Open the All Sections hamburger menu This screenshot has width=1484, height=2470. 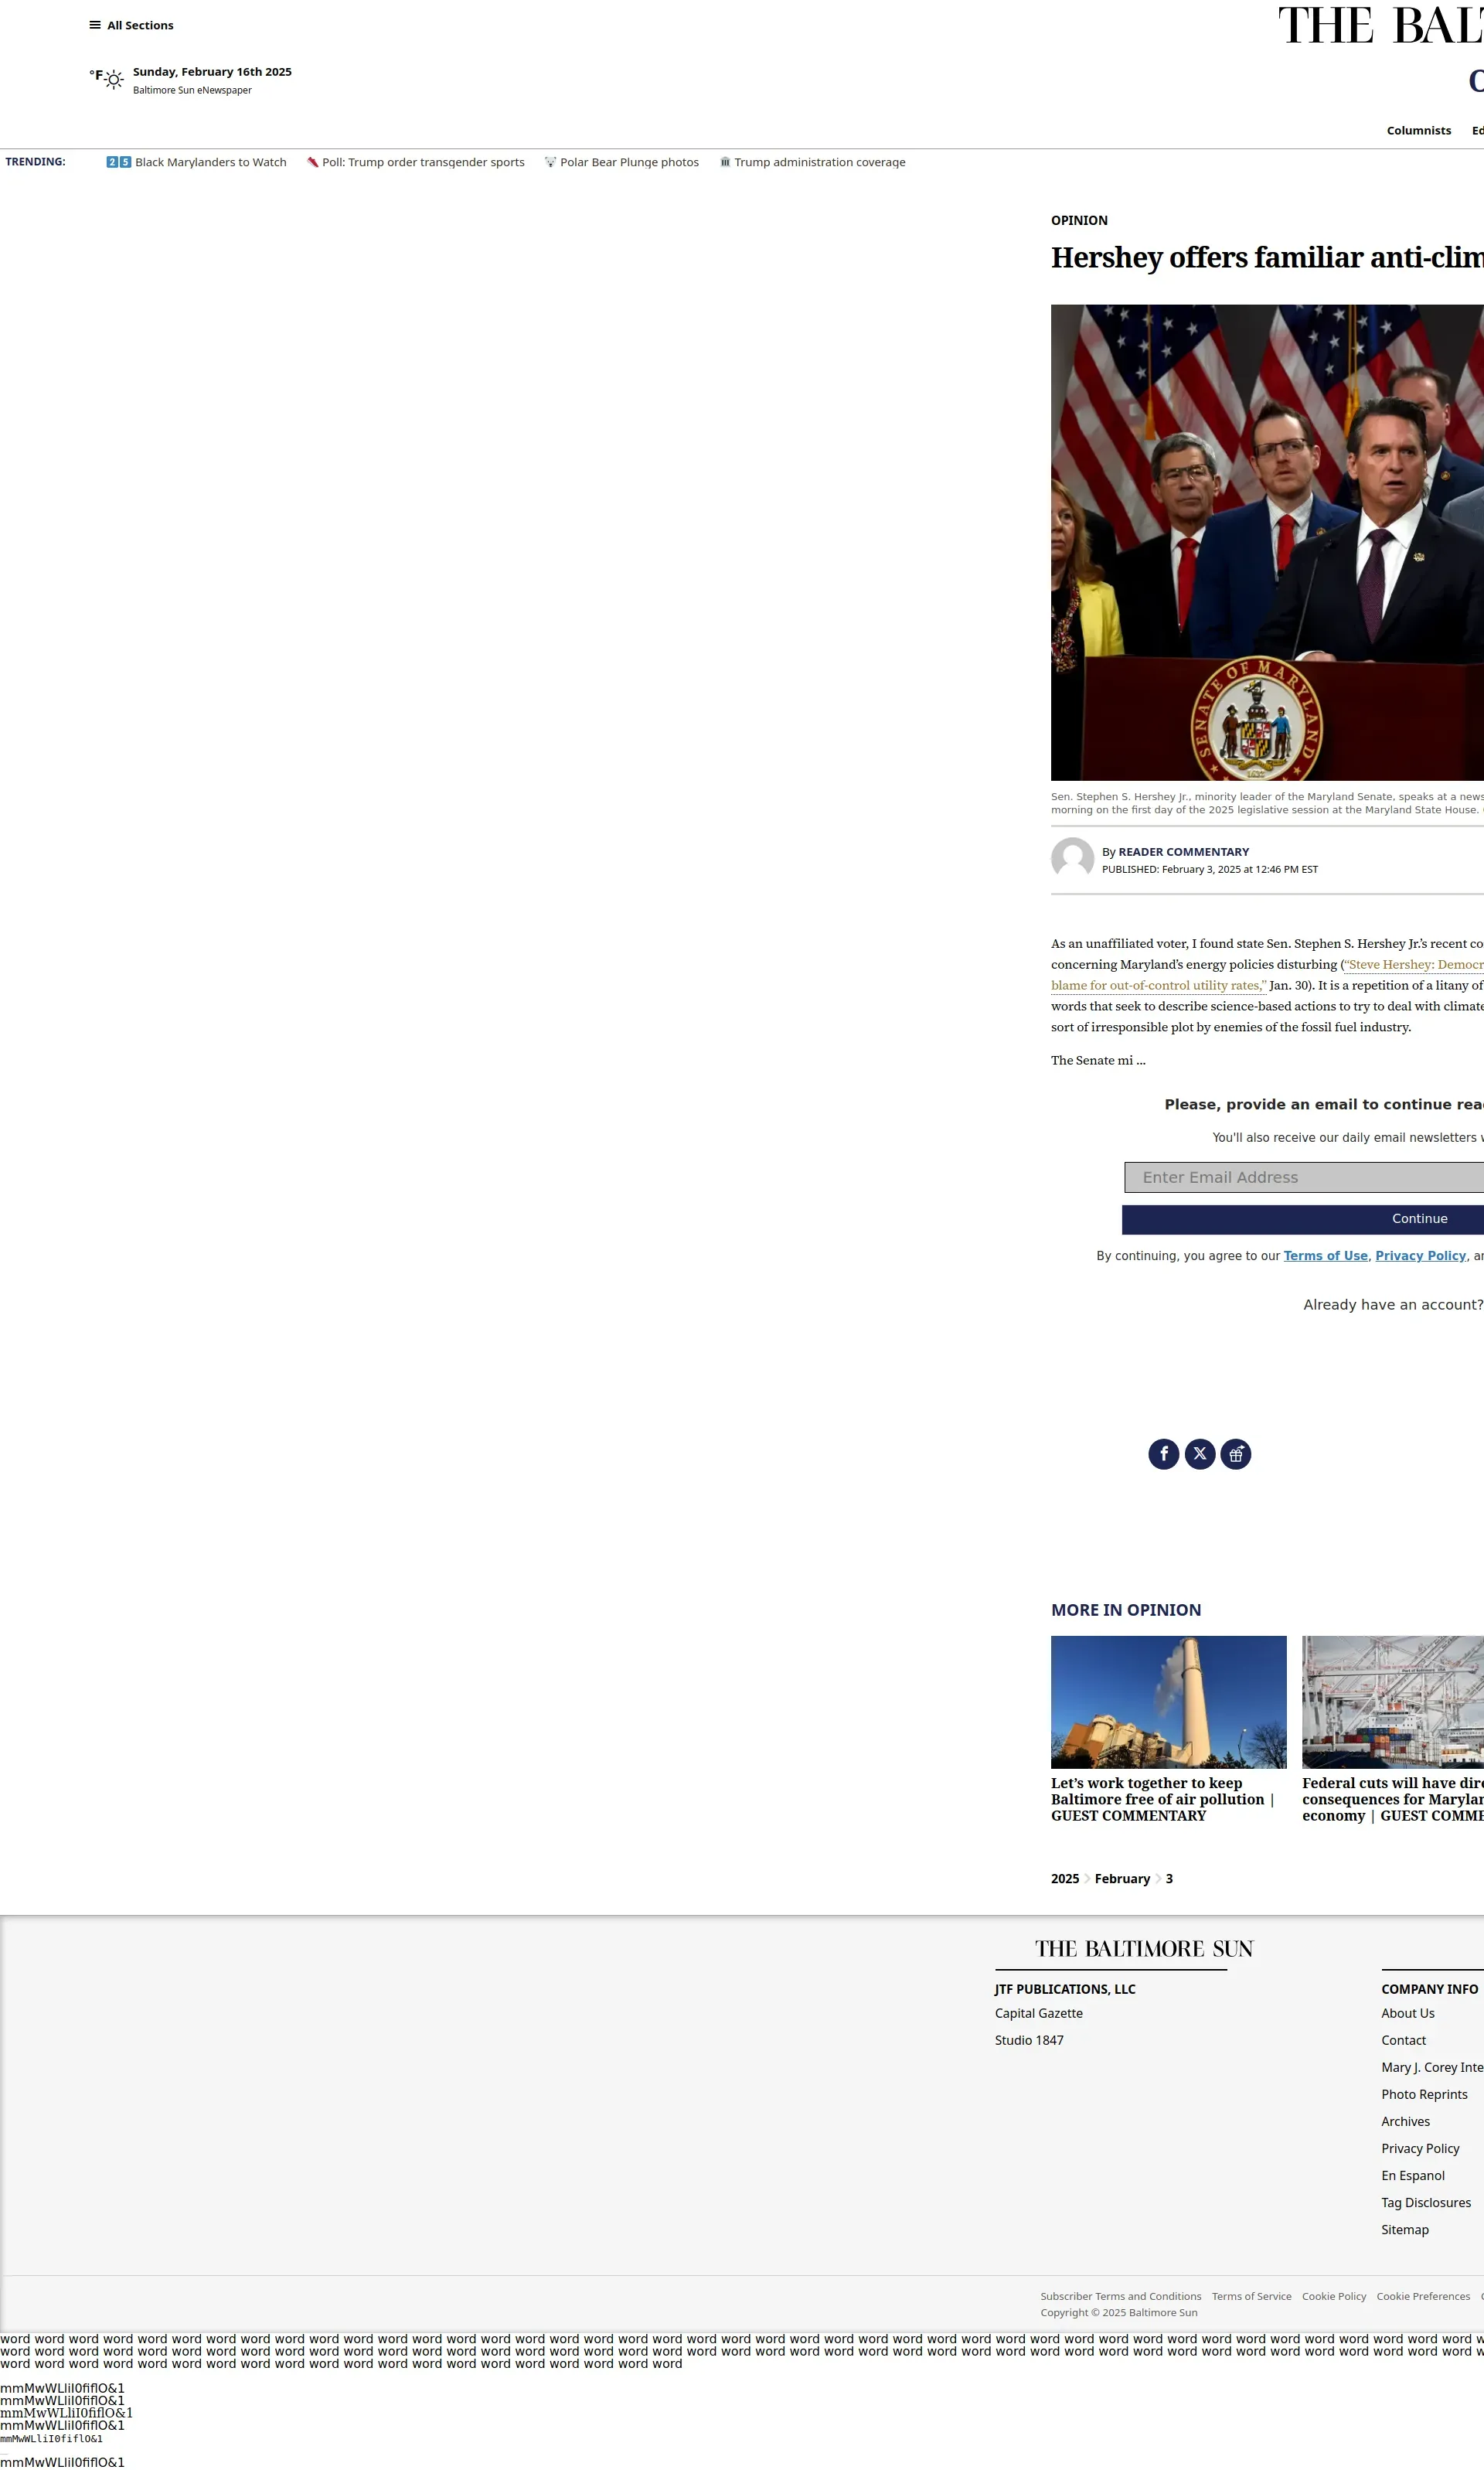pyautogui.click(x=131, y=25)
